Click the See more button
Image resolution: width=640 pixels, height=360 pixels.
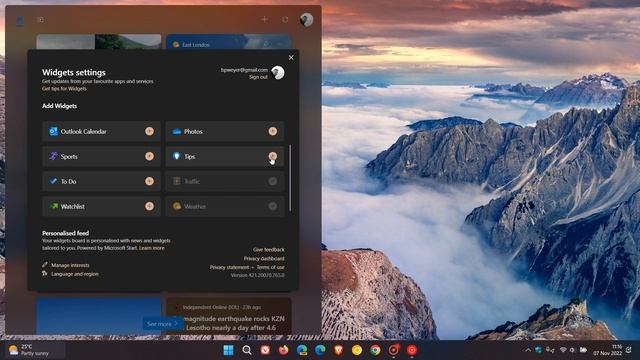pyautogui.click(x=162, y=324)
